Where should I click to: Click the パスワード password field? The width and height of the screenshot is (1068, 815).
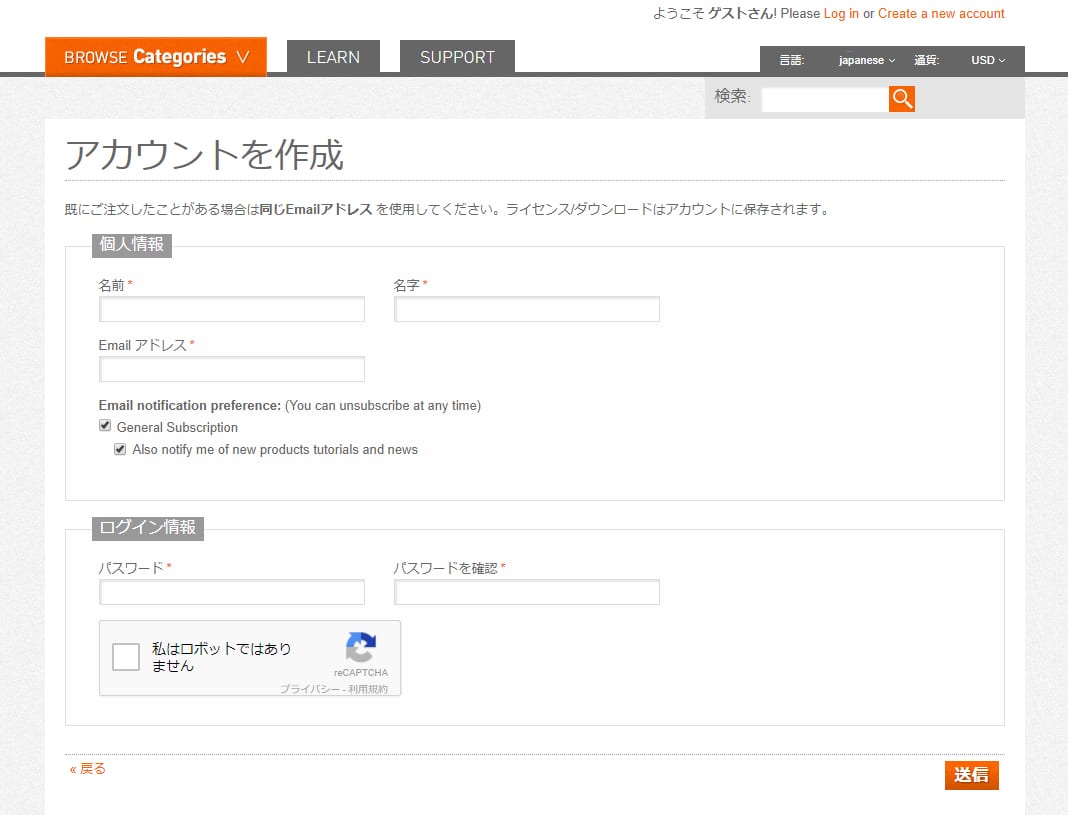coord(232,592)
